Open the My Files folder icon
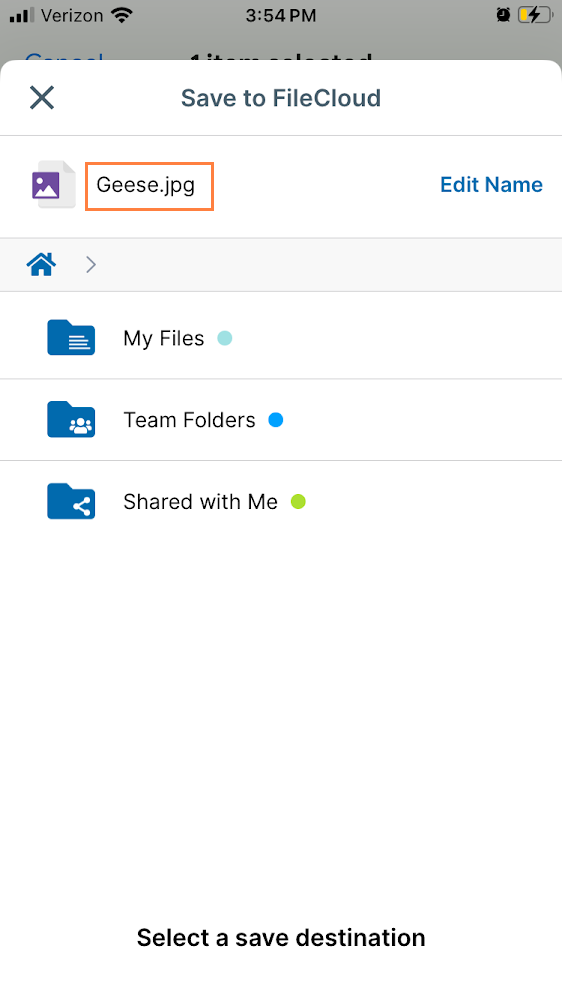 coord(71,337)
